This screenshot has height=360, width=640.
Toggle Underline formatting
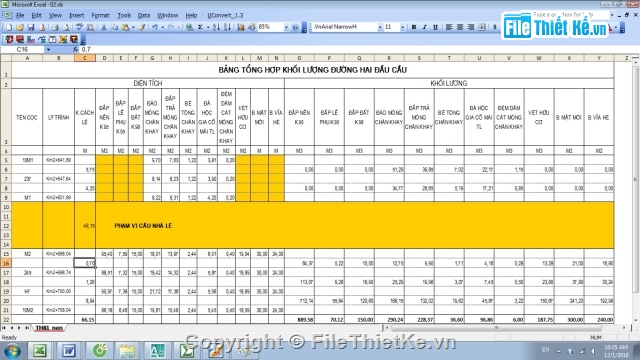pos(436,27)
